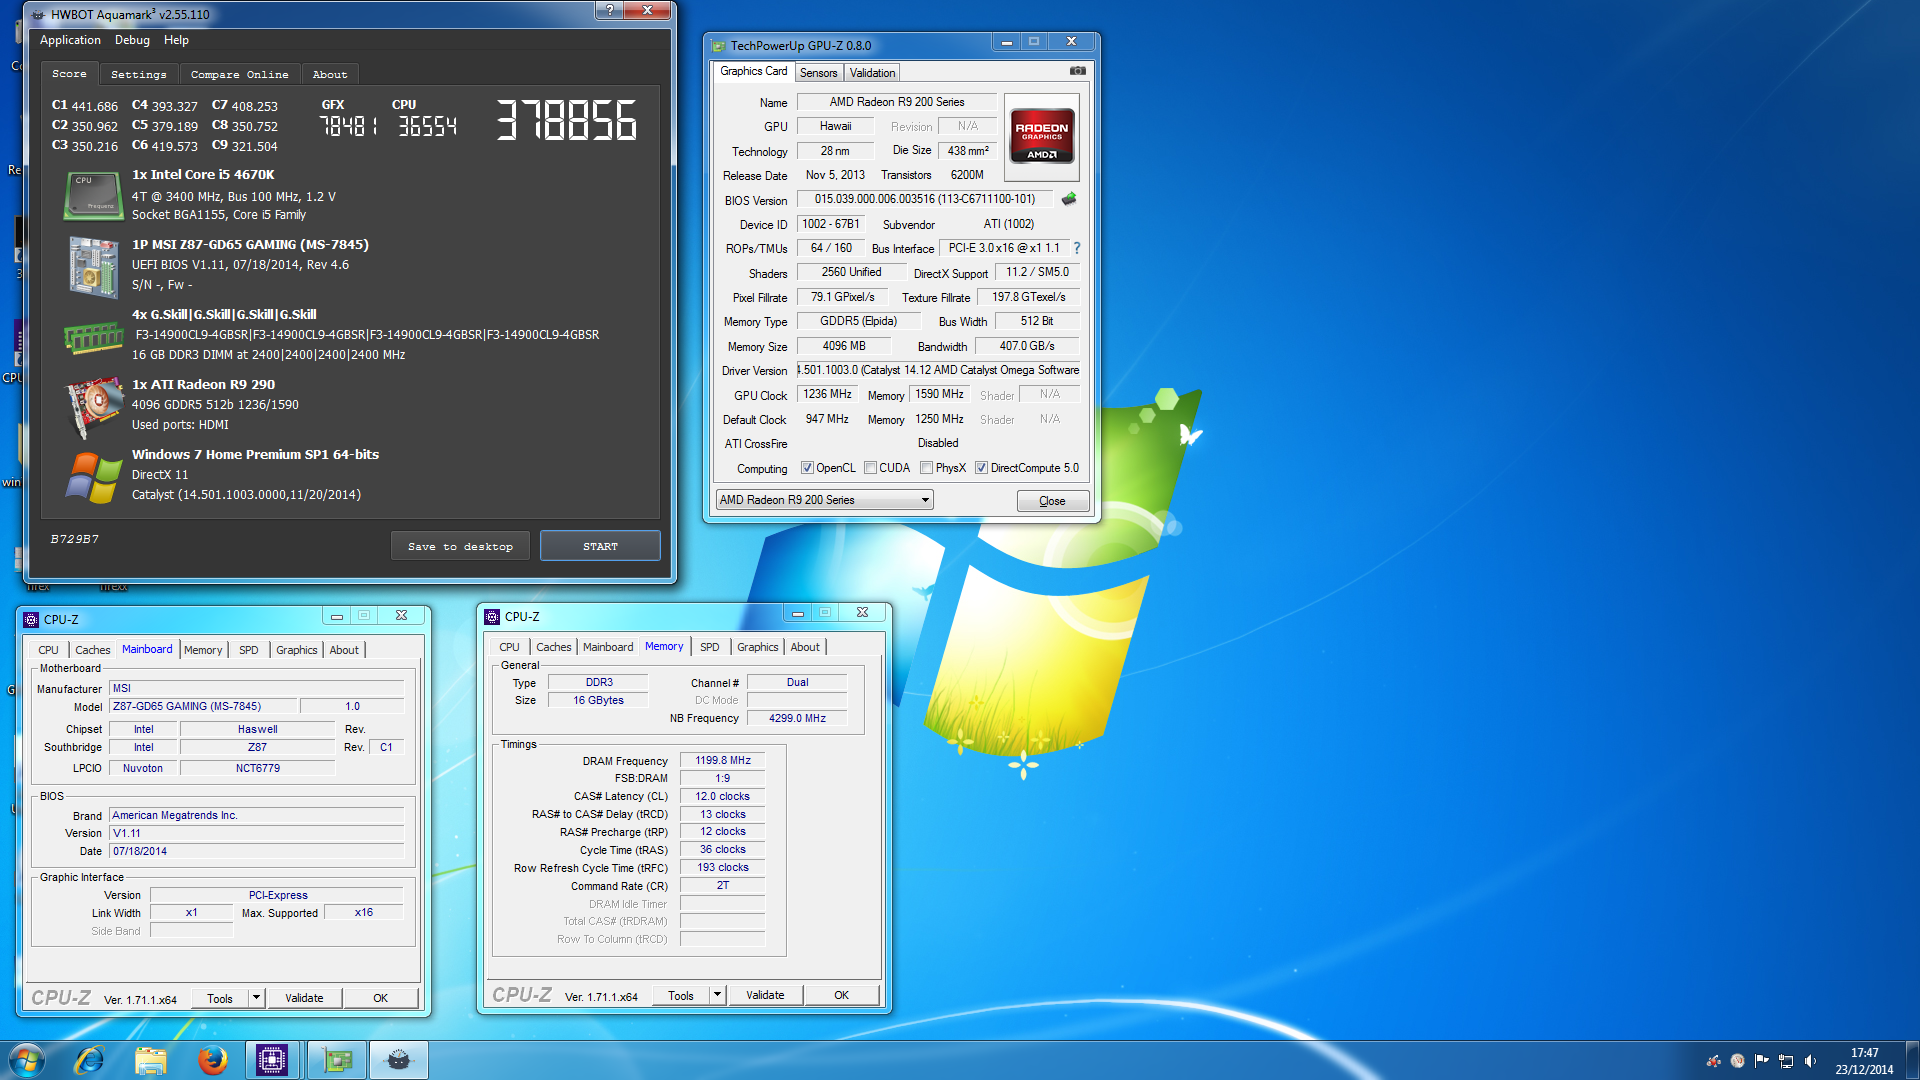Click OK in CPU-Z Memory window

coord(841,995)
